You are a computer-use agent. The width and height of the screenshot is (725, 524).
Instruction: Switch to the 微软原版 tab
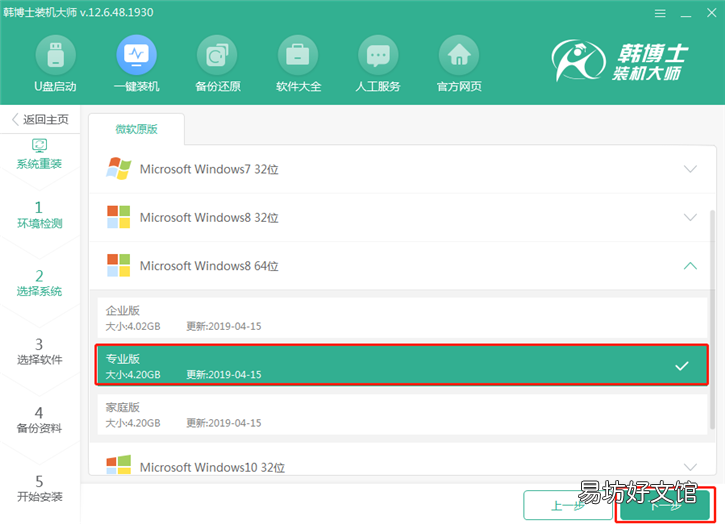(136, 129)
